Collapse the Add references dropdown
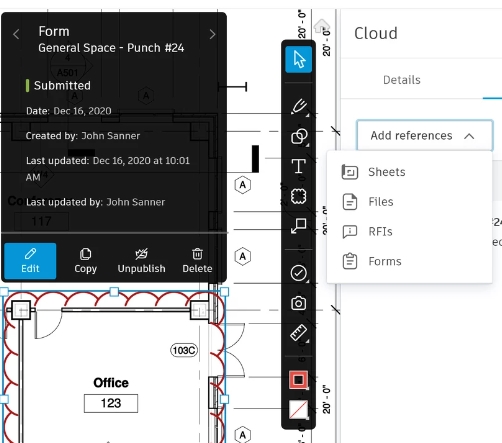 click(425, 135)
